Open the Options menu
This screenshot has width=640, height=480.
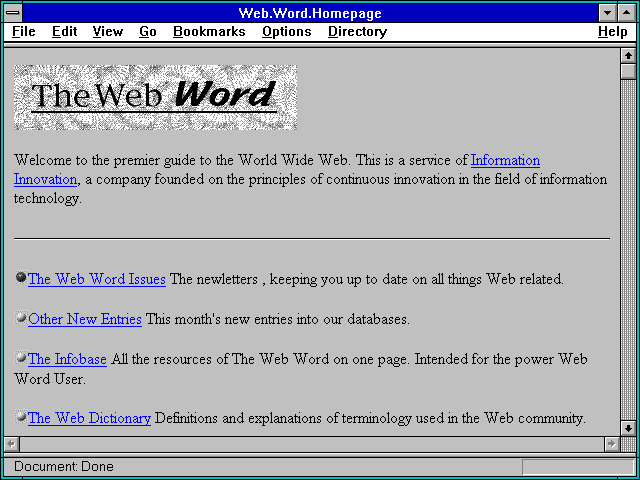coord(287,31)
